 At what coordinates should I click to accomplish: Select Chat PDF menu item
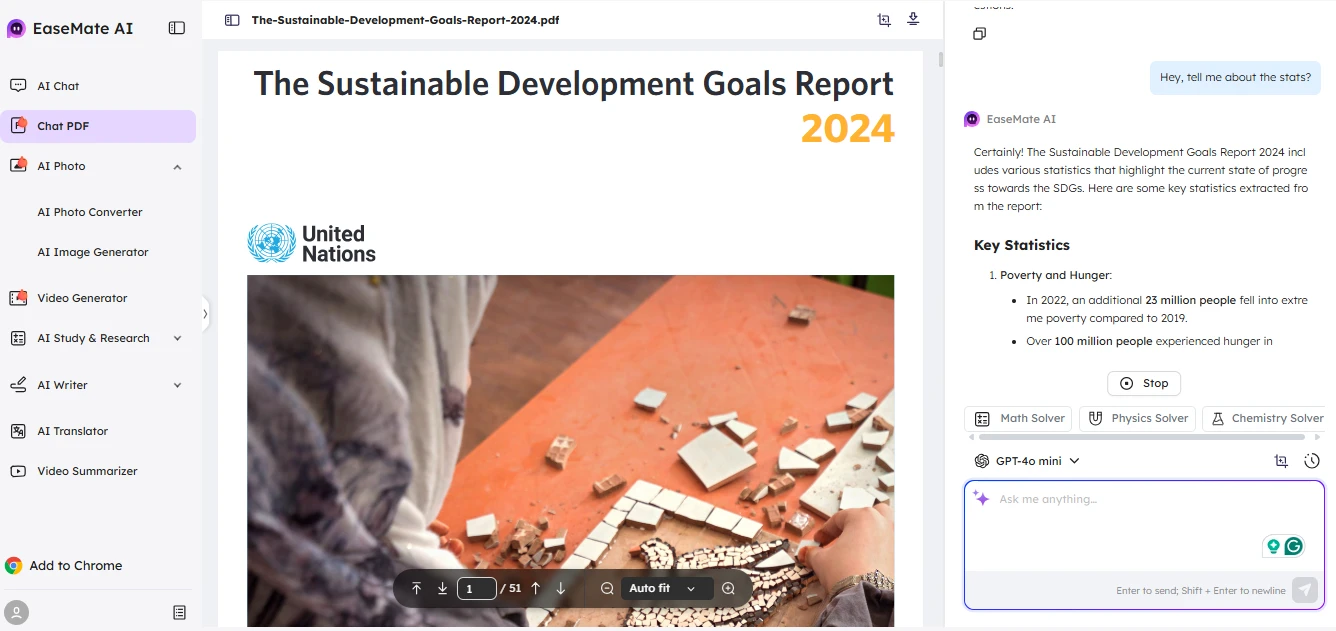point(98,126)
